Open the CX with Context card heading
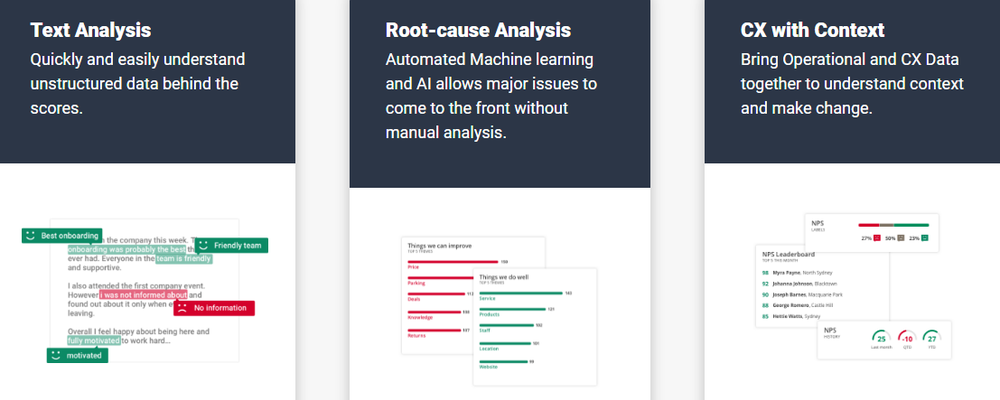 click(x=812, y=30)
